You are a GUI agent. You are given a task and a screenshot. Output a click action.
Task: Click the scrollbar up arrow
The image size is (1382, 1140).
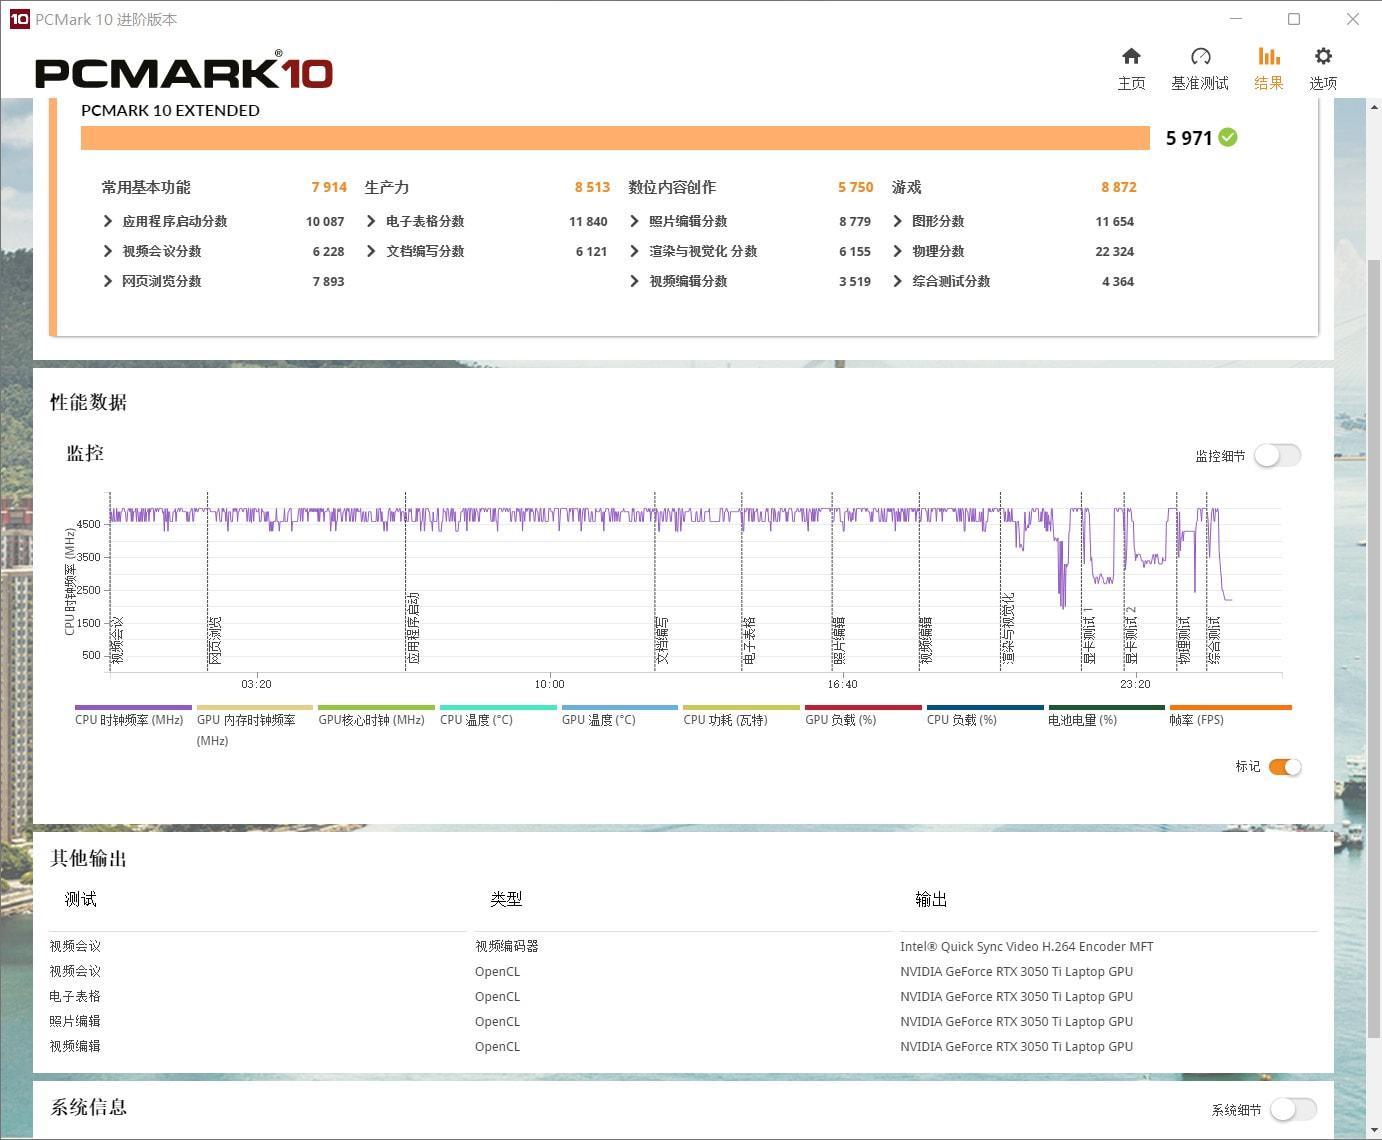tap(1374, 106)
